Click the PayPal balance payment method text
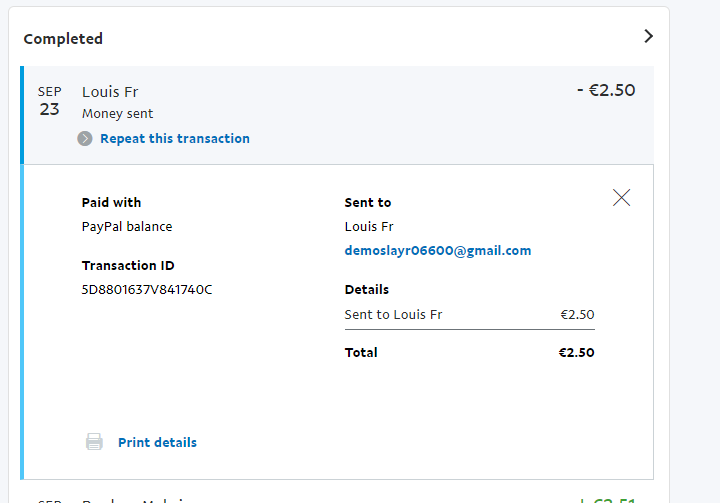Image resolution: width=720 pixels, height=503 pixels. pos(127,227)
